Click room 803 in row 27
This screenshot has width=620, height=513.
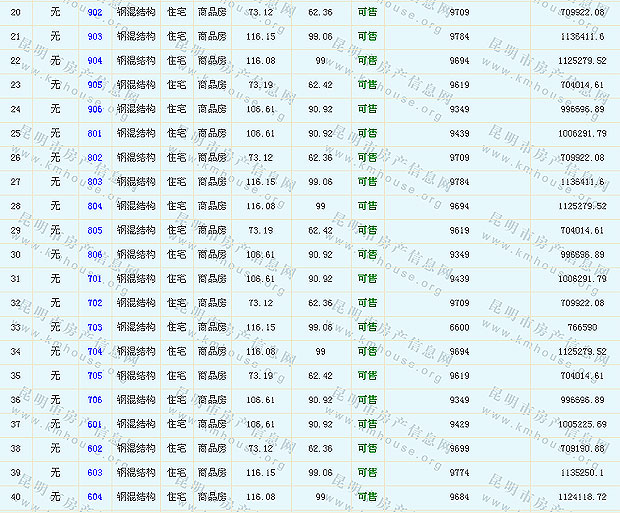pos(95,182)
